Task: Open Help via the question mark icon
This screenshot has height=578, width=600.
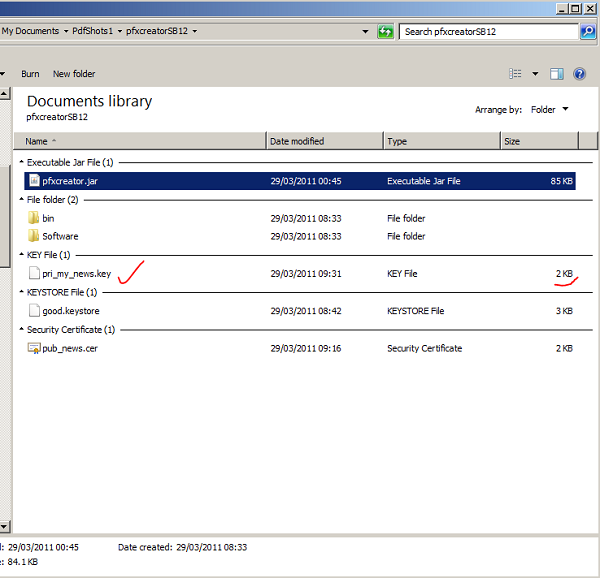Action: point(579,73)
